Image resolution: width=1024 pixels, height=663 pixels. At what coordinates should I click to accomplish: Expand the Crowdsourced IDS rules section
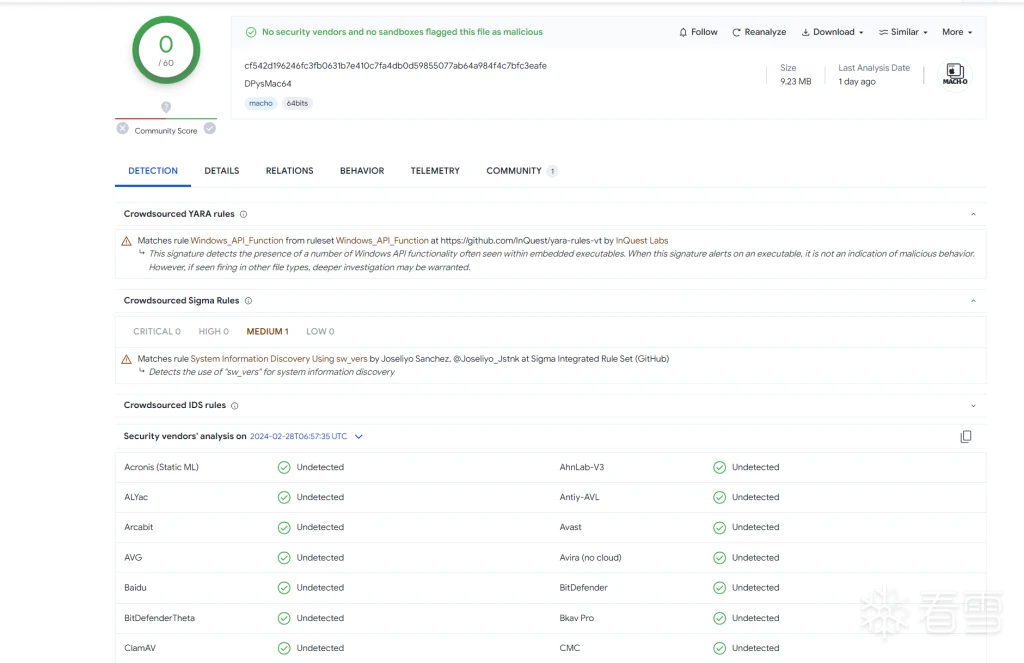972,406
